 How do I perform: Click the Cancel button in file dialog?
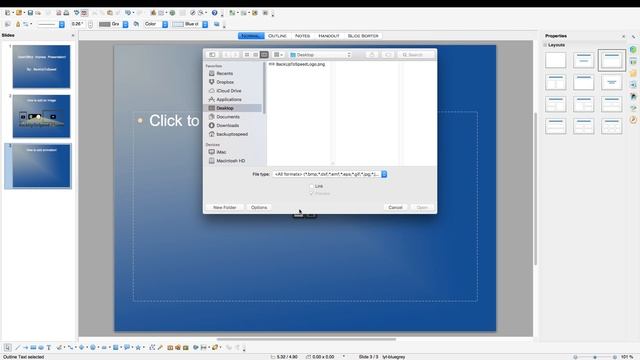coord(395,207)
